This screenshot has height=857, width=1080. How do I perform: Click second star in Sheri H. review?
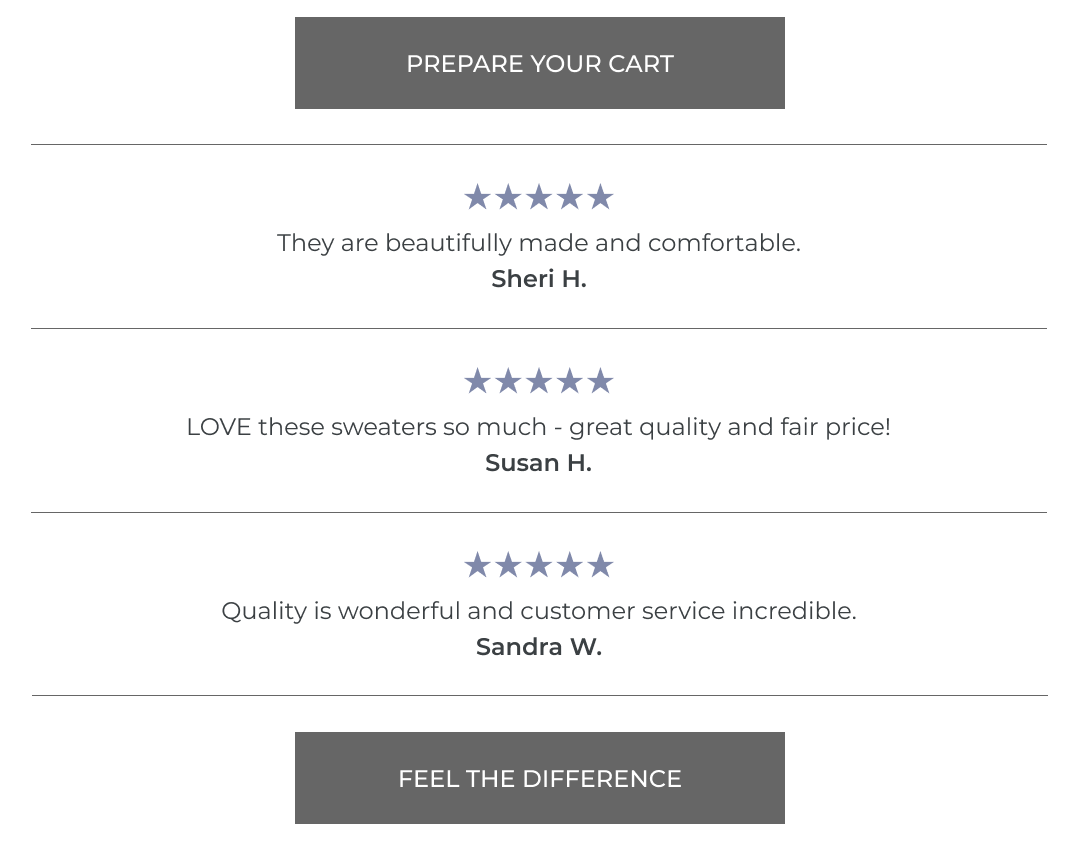(x=508, y=197)
